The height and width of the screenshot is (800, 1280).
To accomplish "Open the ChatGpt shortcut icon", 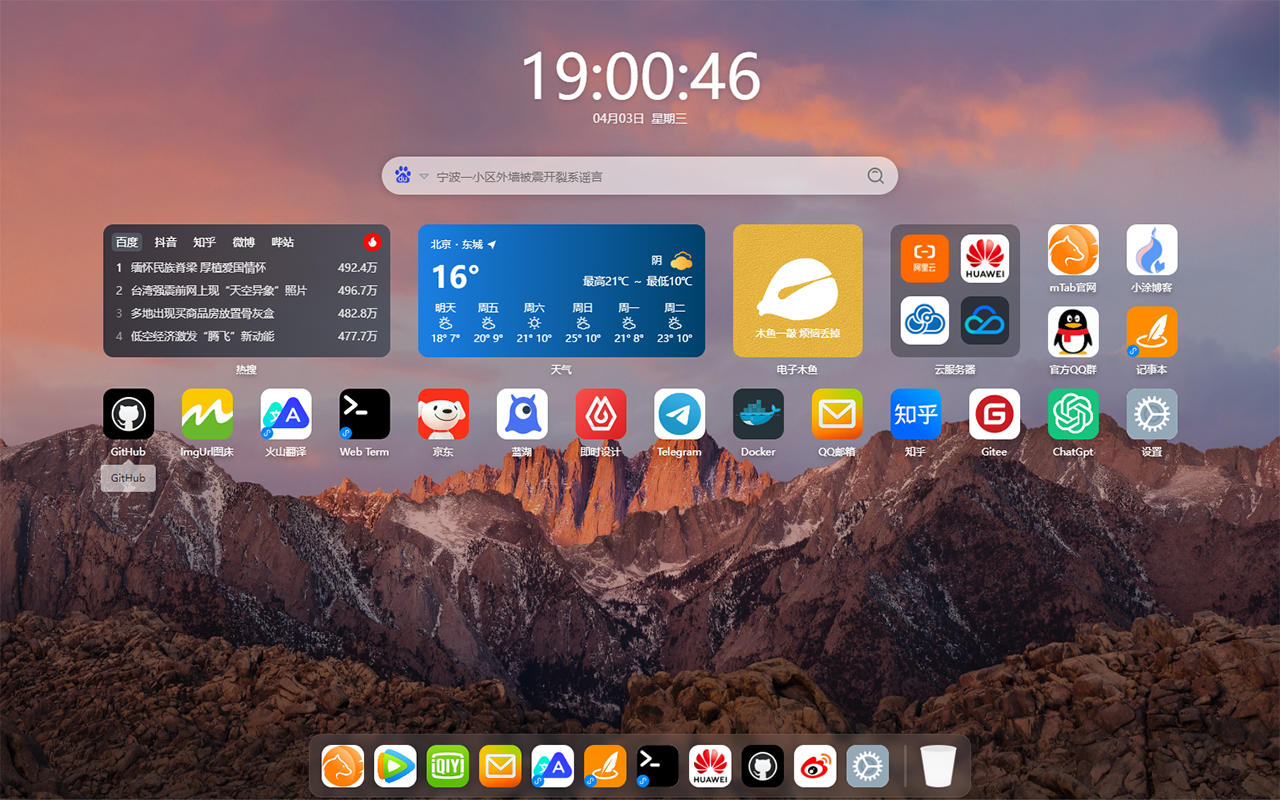I will 1073,414.
